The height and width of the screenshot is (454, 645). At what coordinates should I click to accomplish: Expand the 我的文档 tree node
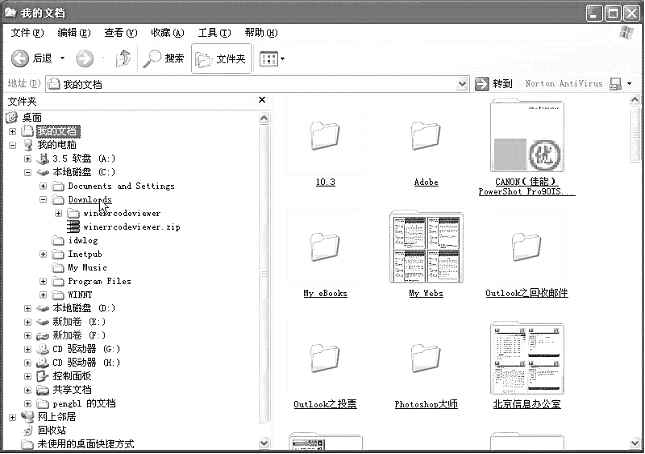click(x=12, y=131)
